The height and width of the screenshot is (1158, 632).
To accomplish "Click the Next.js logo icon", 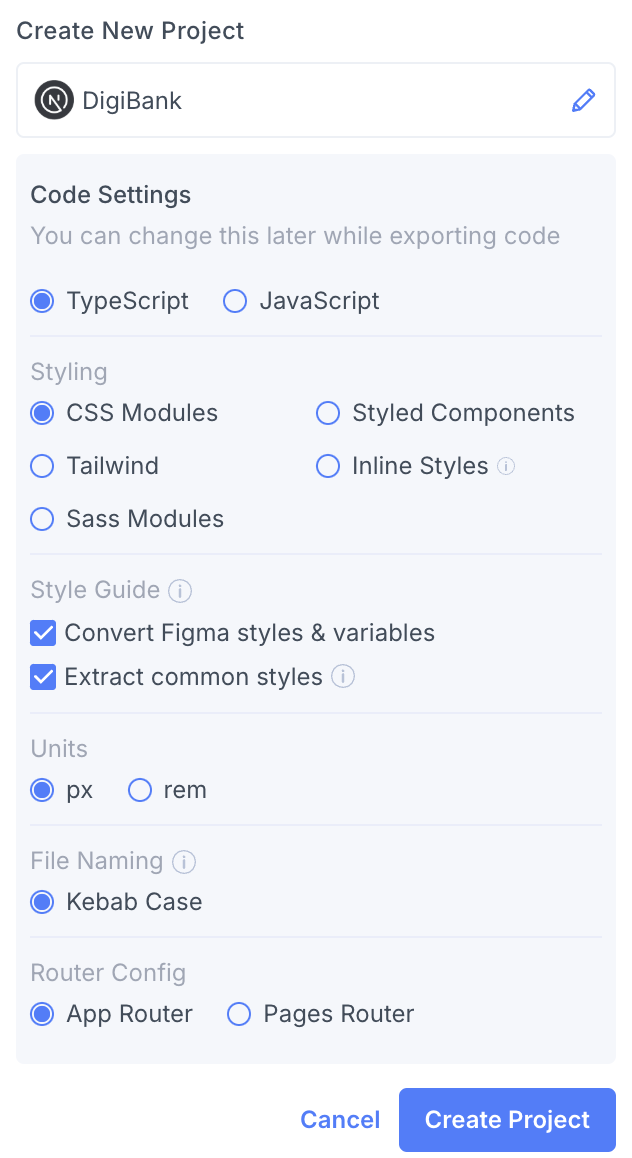I will coord(54,100).
